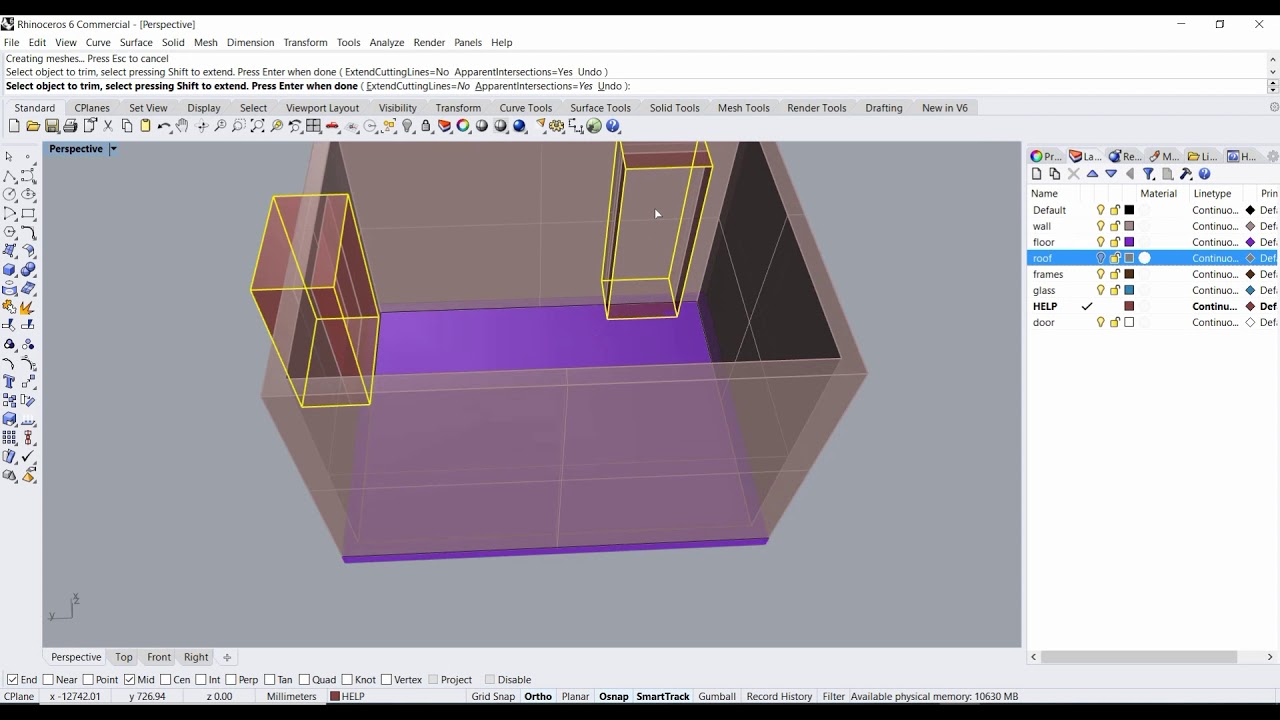This screenshot has width=1280, height=720.
Task: Click the red car Set View icon
Action: tap(332, 126)
